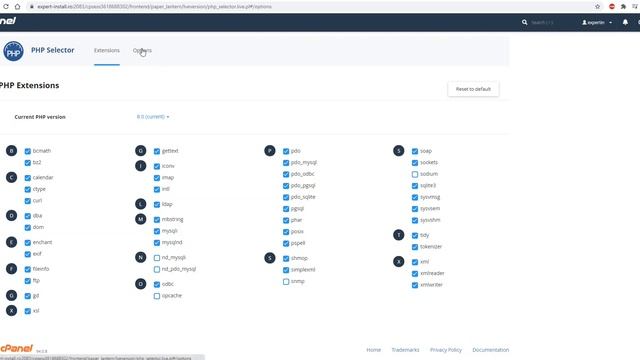Open the PHP version dropdown
The width and height of the screenshot is (640, 360).
(x=153, y=117)
